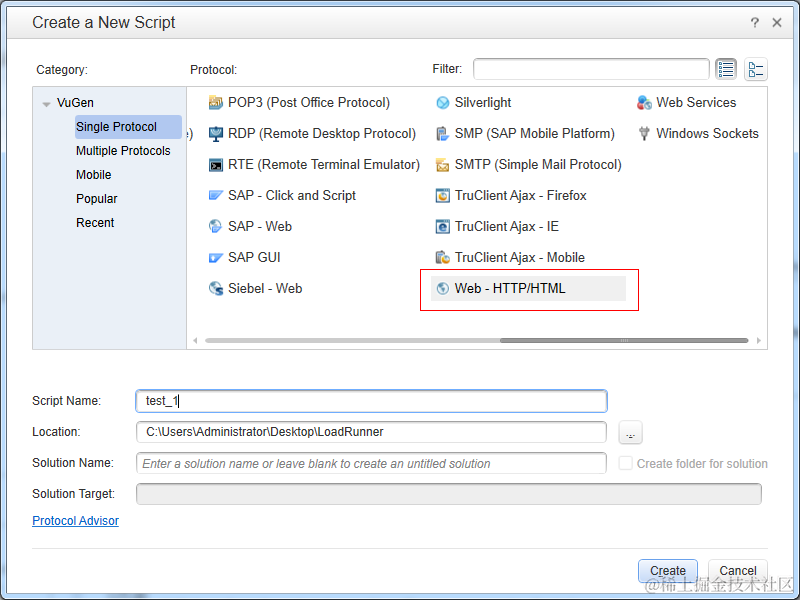Select 'SAP GUI' protocol text

pyautogui.click(x=254, y=258)
